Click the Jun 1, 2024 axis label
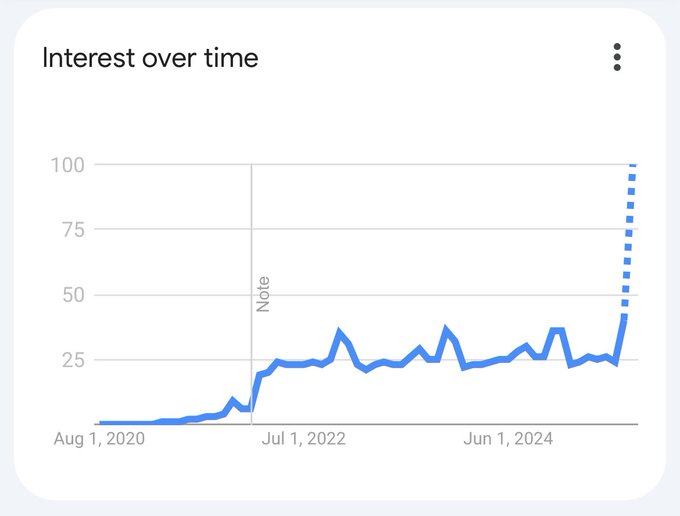 (508, 439)
